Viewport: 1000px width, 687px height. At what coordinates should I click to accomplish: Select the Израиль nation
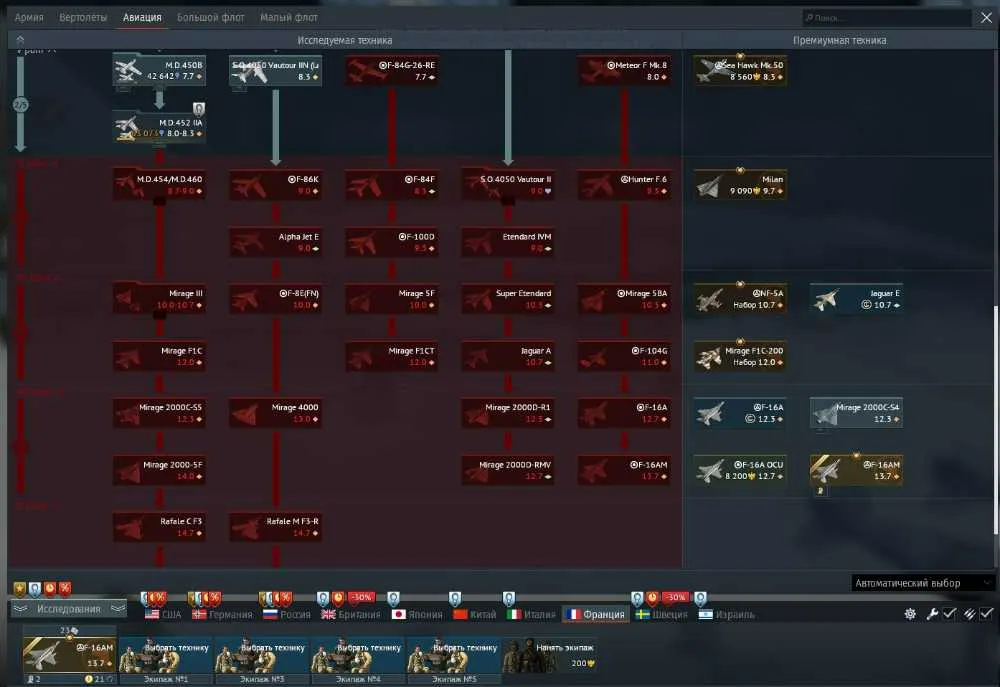coord(726,614)
